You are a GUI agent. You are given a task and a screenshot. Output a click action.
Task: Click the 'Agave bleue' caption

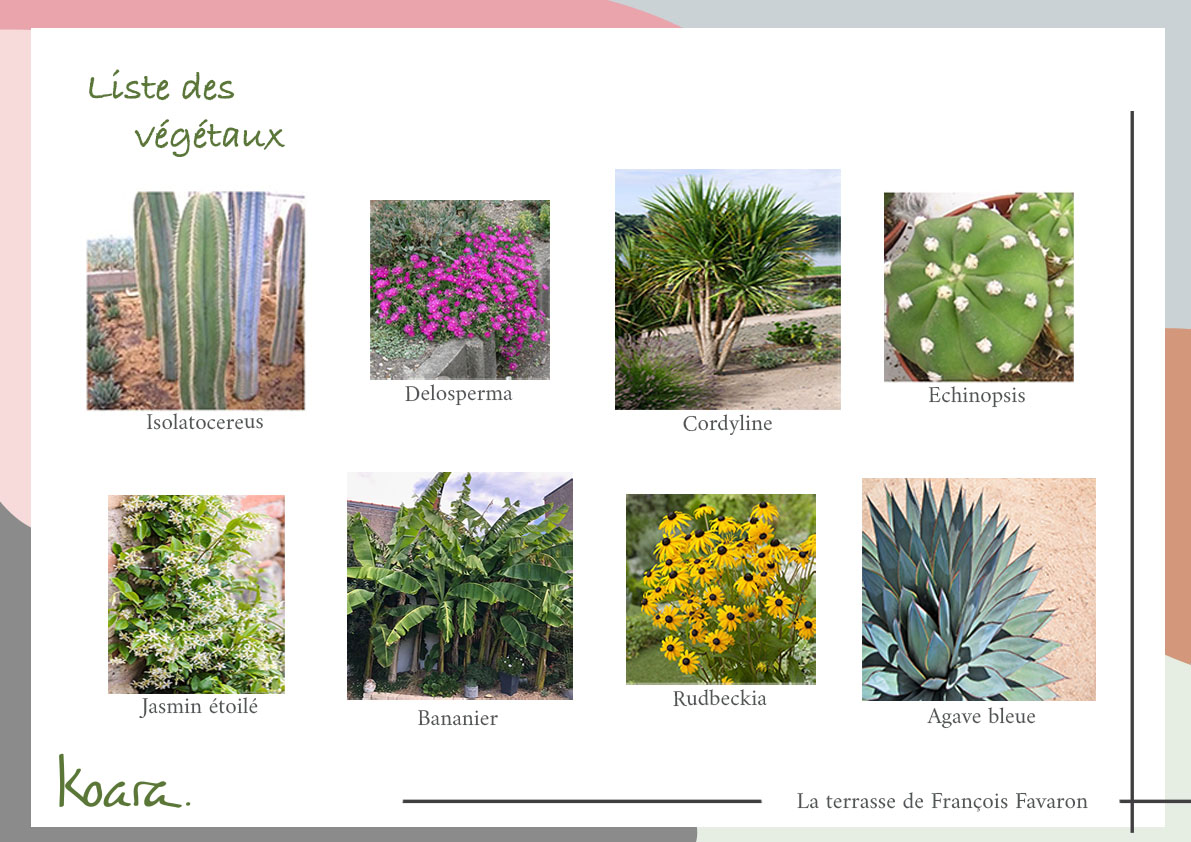pyautogui.click(x=981, y=717)
